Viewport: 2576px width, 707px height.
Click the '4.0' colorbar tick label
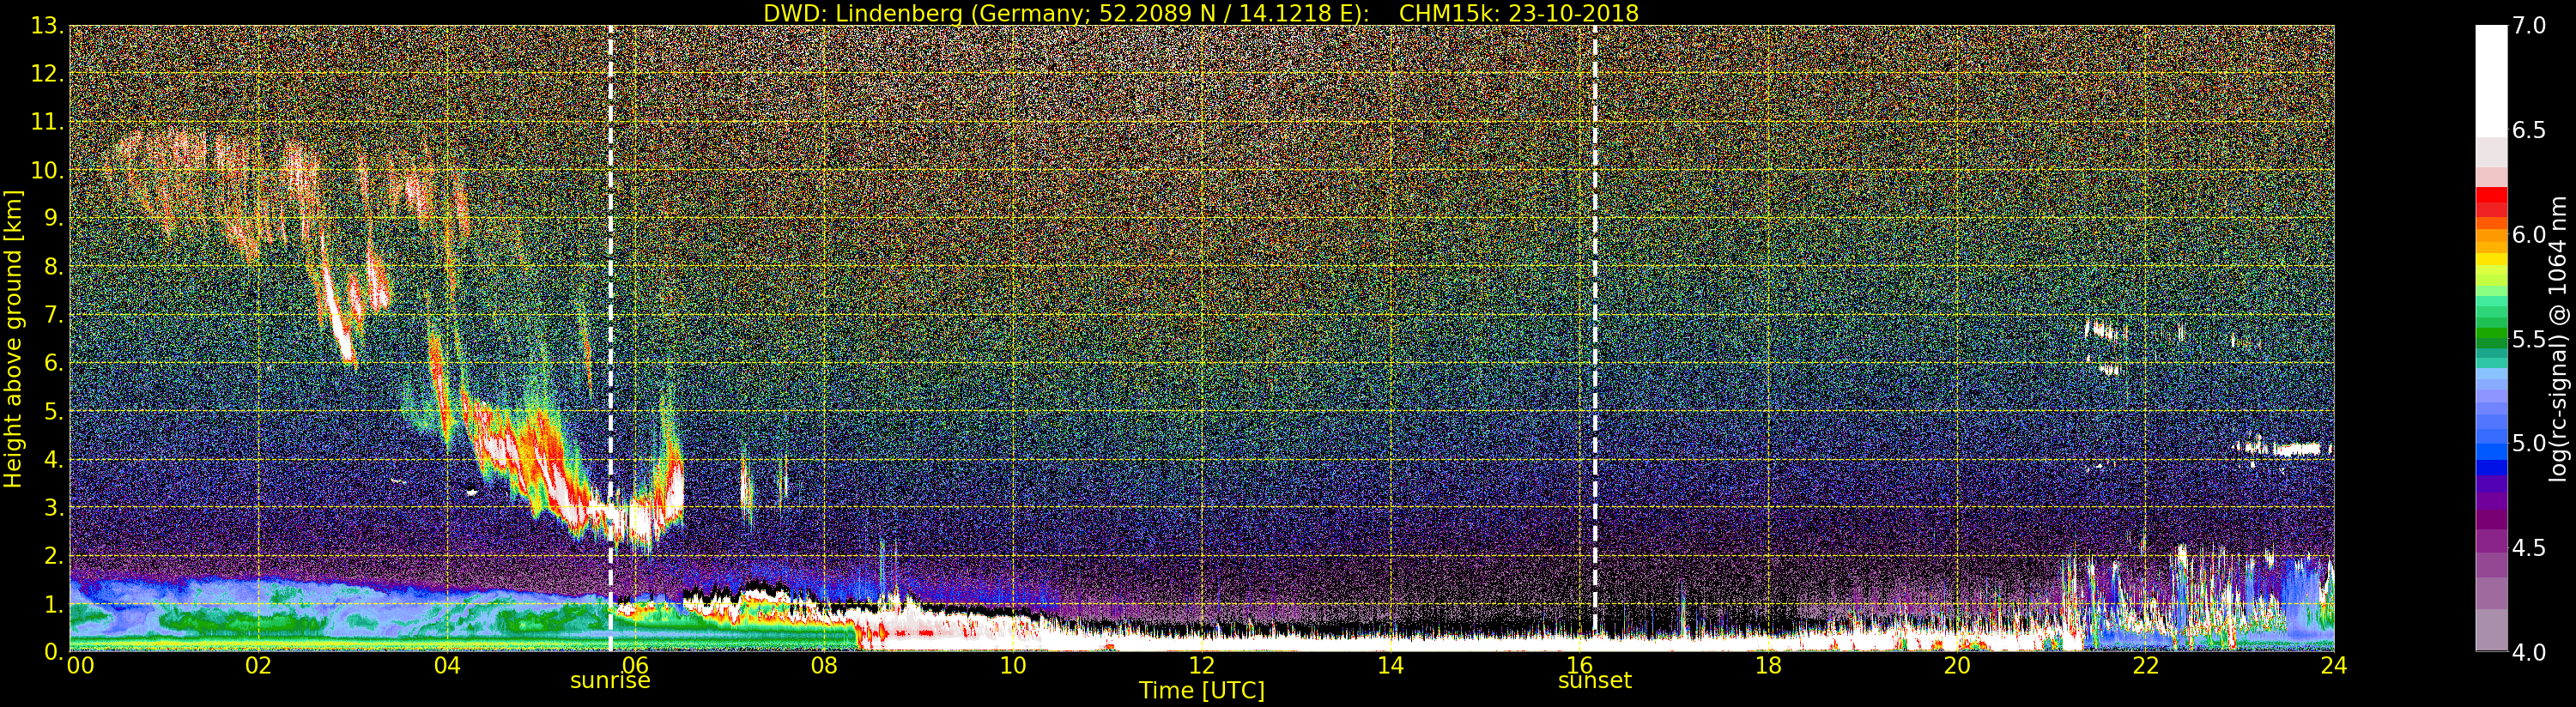2529,652
